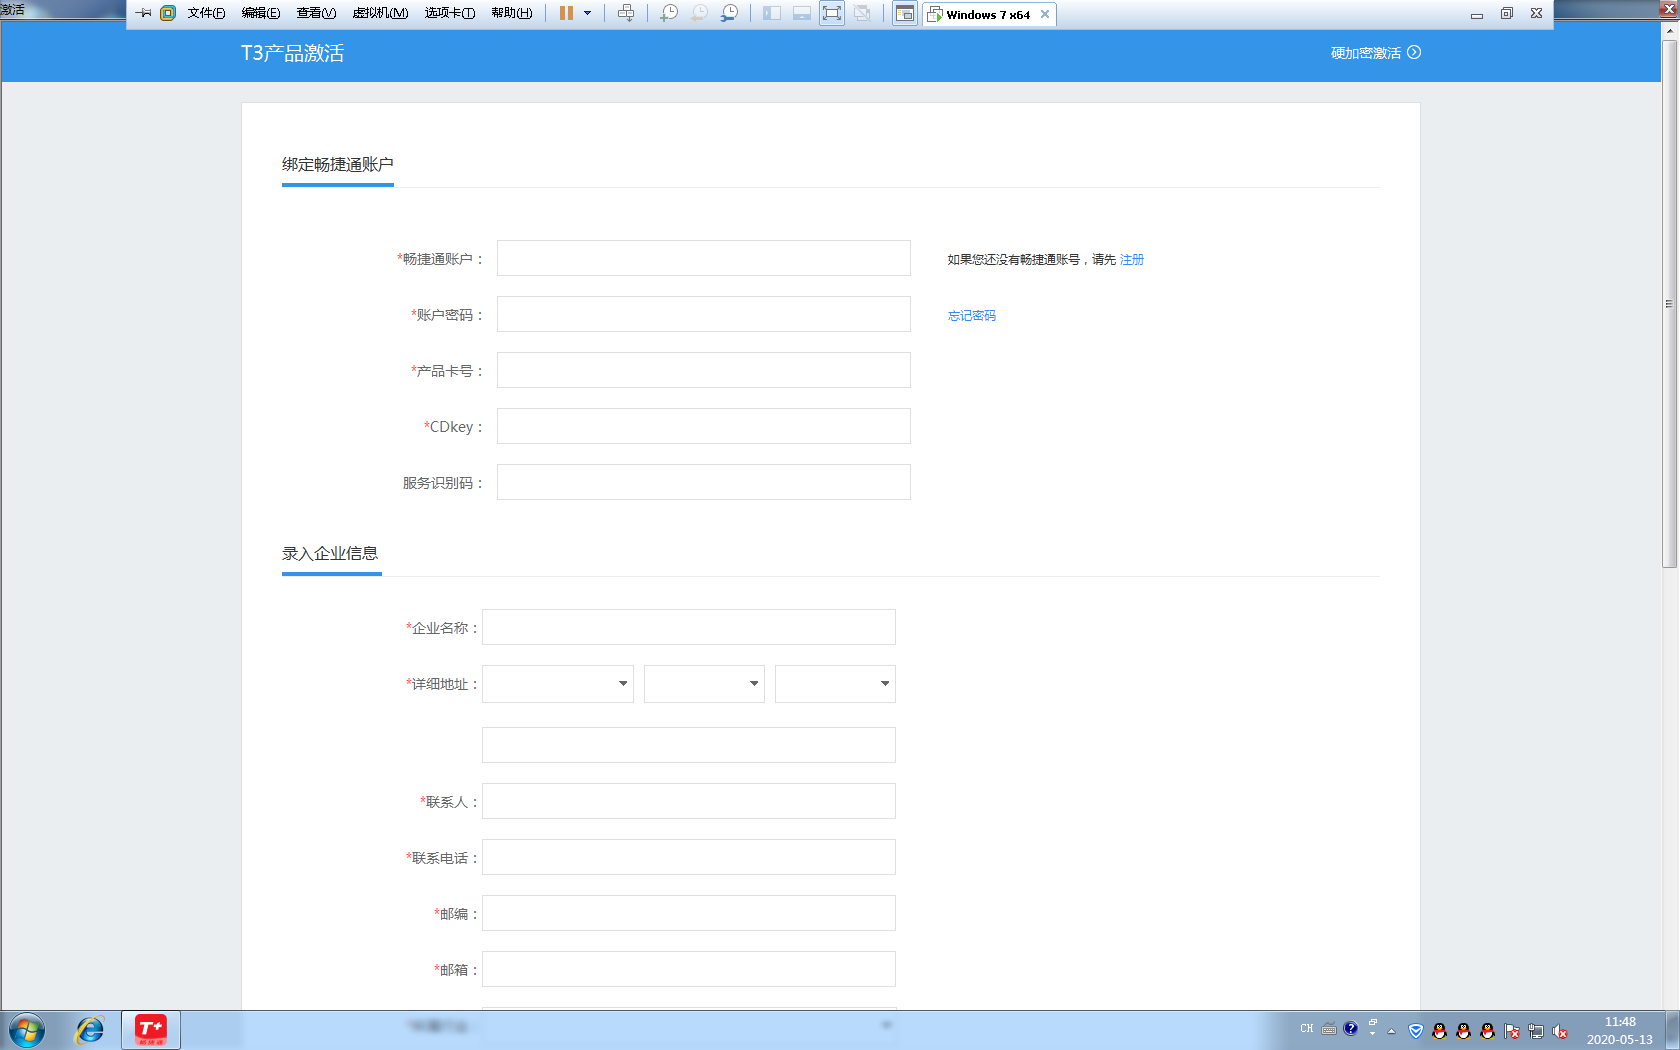Open the middle 详细地址 dropdown
The image size is (1680, 1050).
(704, 684)
